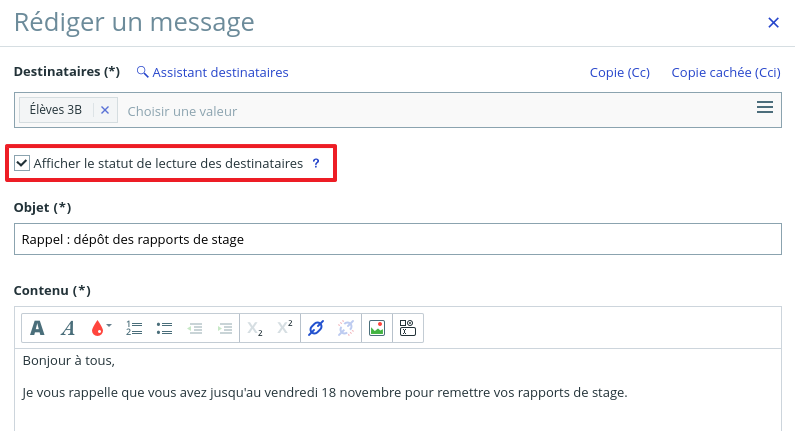The image size is (795, 431).
Task: Increase the paragraph indent
Action: click(x=225, y=328)
